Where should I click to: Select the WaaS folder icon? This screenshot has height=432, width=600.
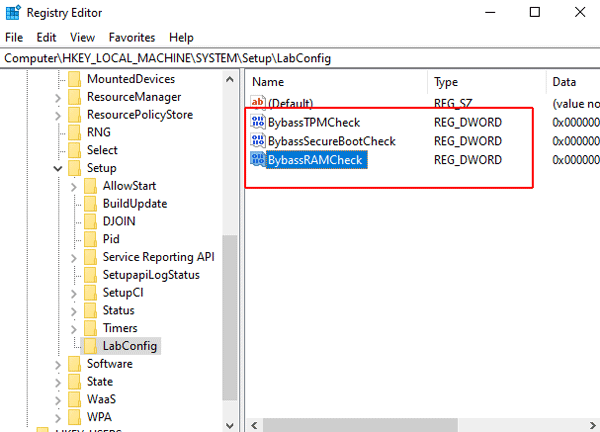75,399
